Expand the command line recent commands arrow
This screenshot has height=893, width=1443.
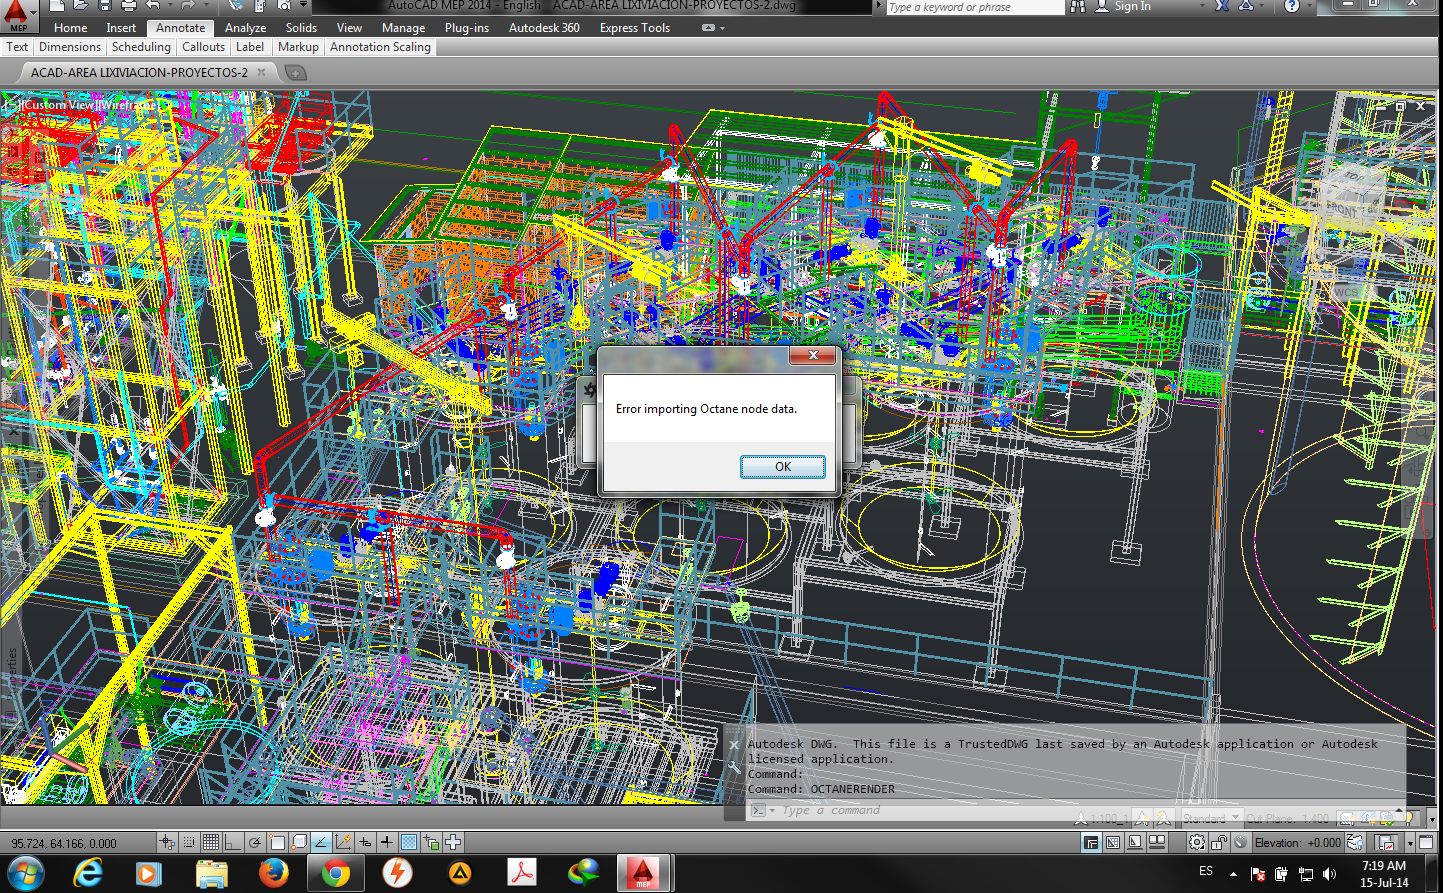tap(771, 811)
